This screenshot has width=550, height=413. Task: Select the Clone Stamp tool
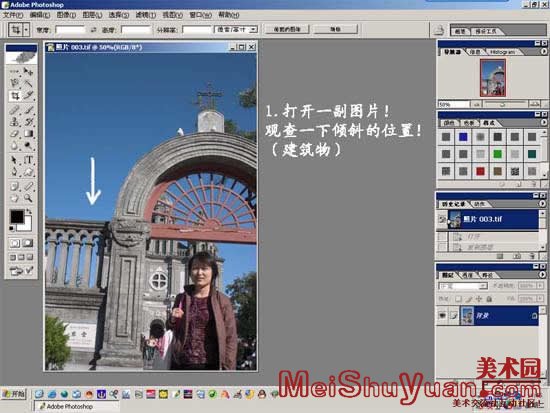click(14, 122)
